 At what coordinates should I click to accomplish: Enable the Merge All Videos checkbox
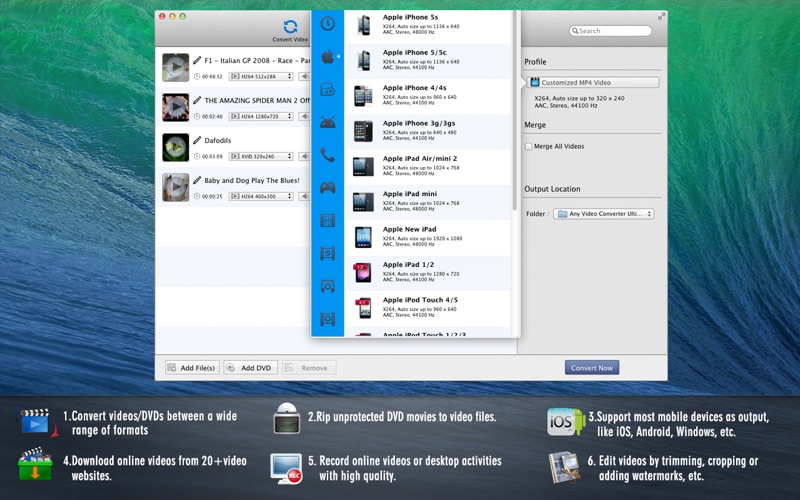pyautogui.click(x=529, y=146)
